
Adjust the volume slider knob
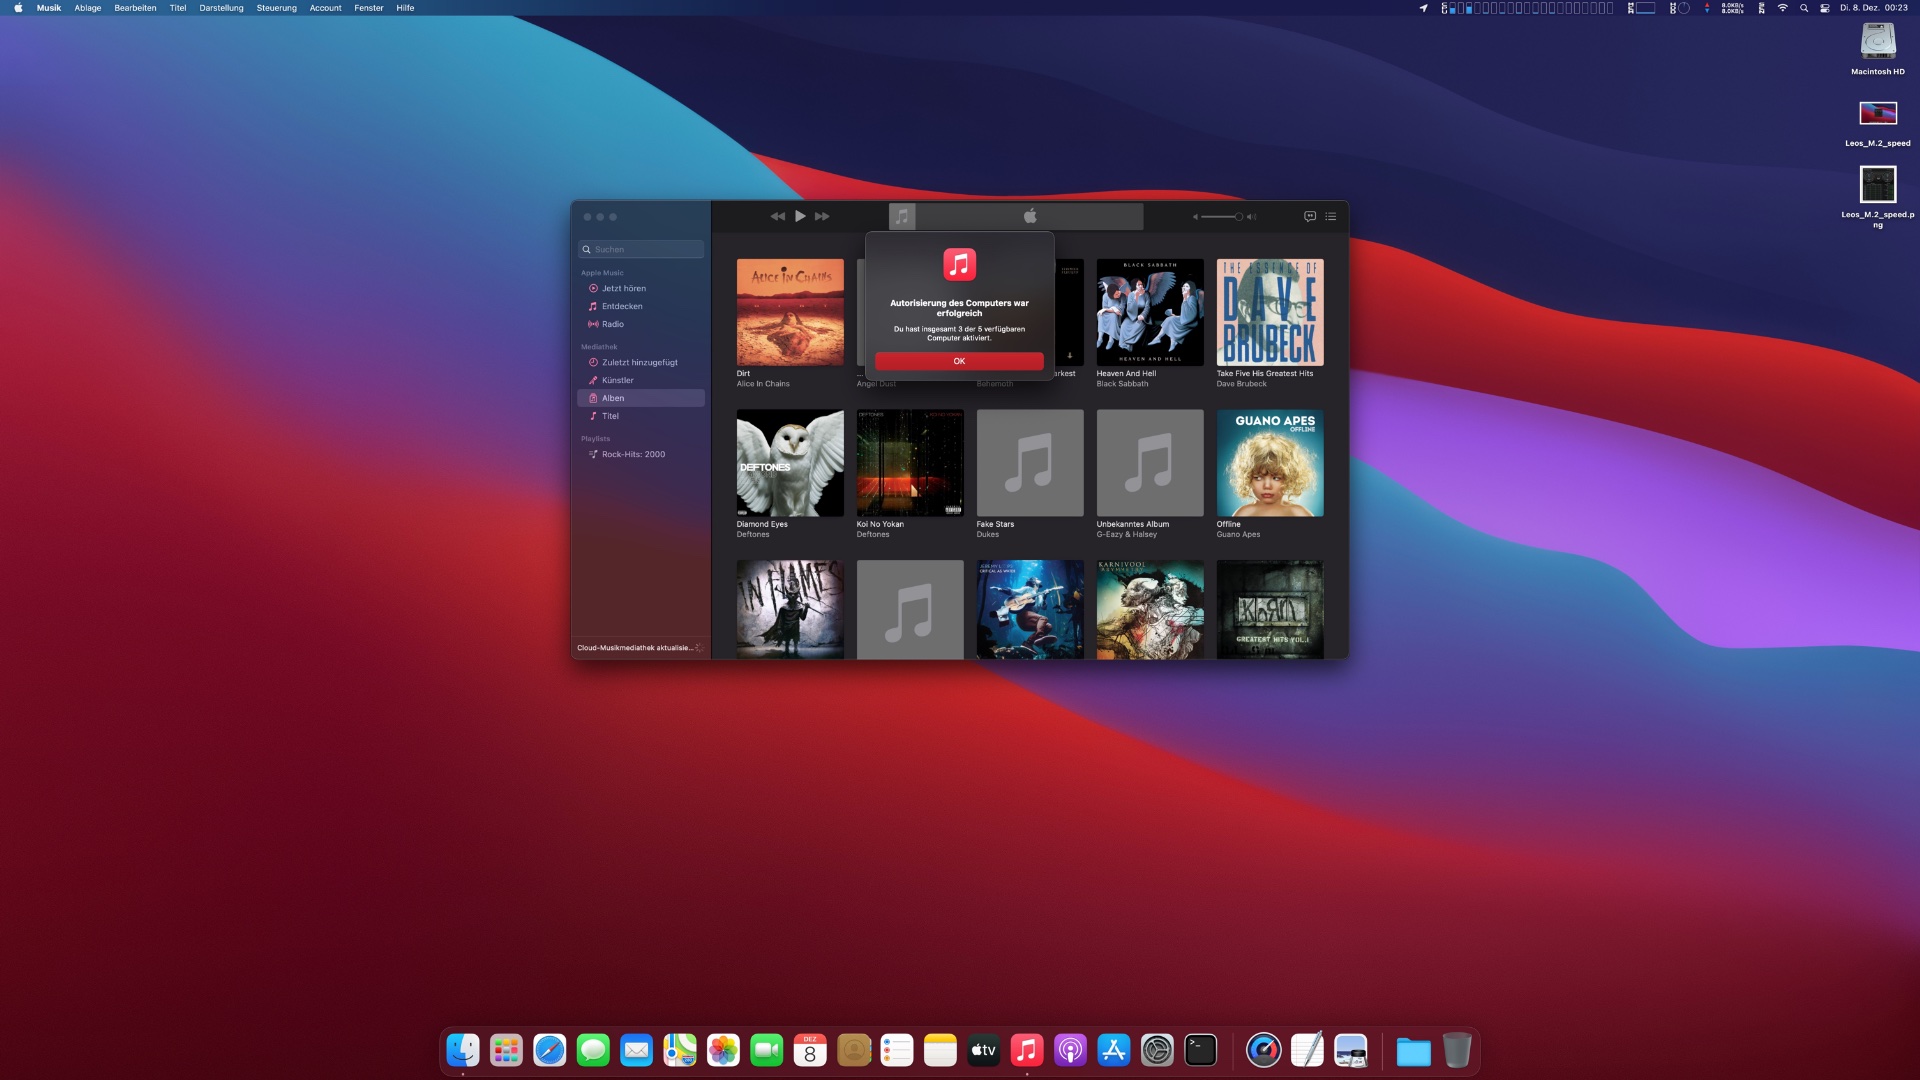point(1238,216)
